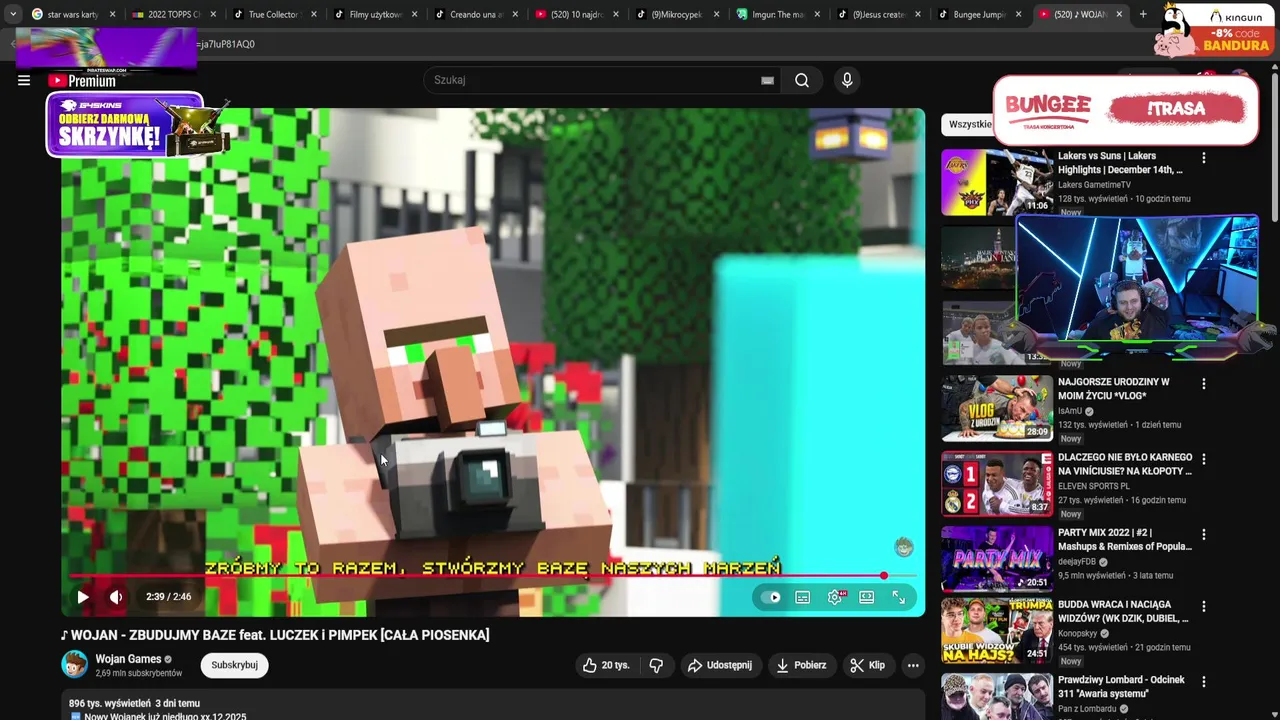Image resolution: width=1280 pixels, height=720 pixels.
Task: Mute the video volume
Action: (116, 597)
